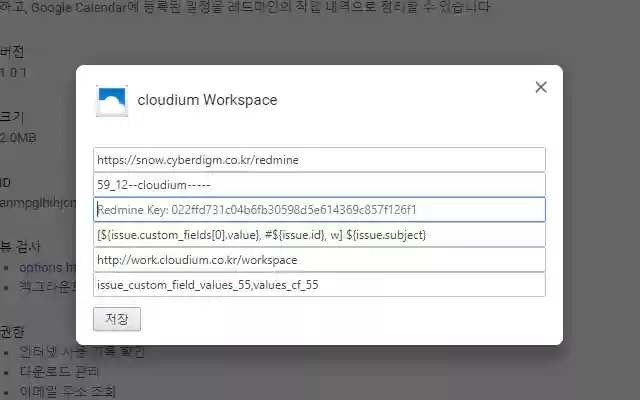Click the Redmine URL input field

coord(319,160)
